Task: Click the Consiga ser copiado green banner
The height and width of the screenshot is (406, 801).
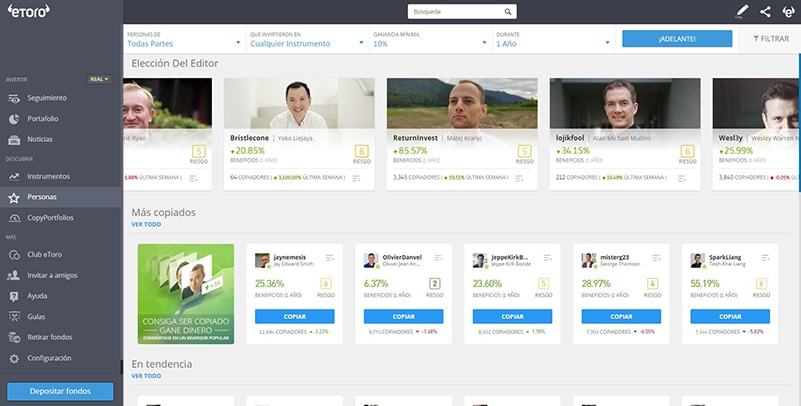Action: click(186, 294)
